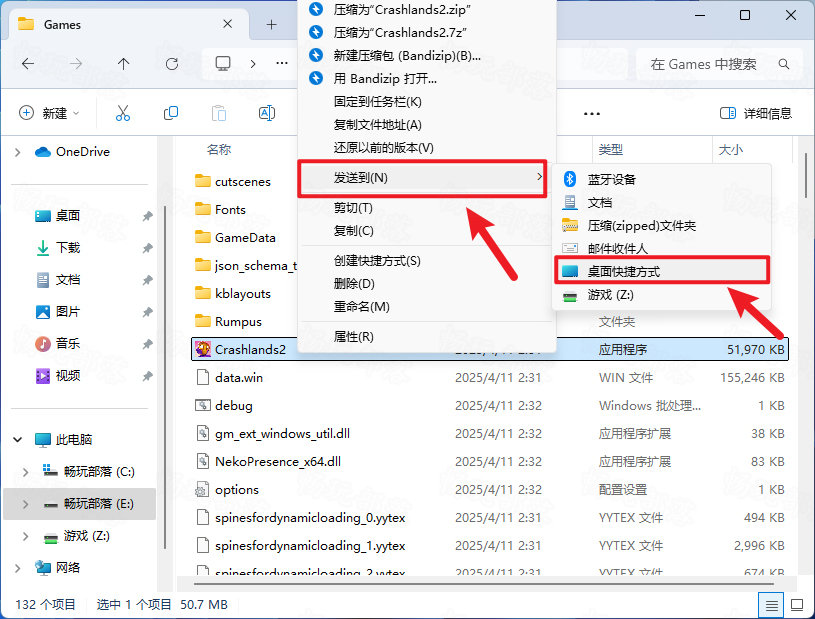
Task: Select the debug batch file icon
Action: tap(203, 405)
